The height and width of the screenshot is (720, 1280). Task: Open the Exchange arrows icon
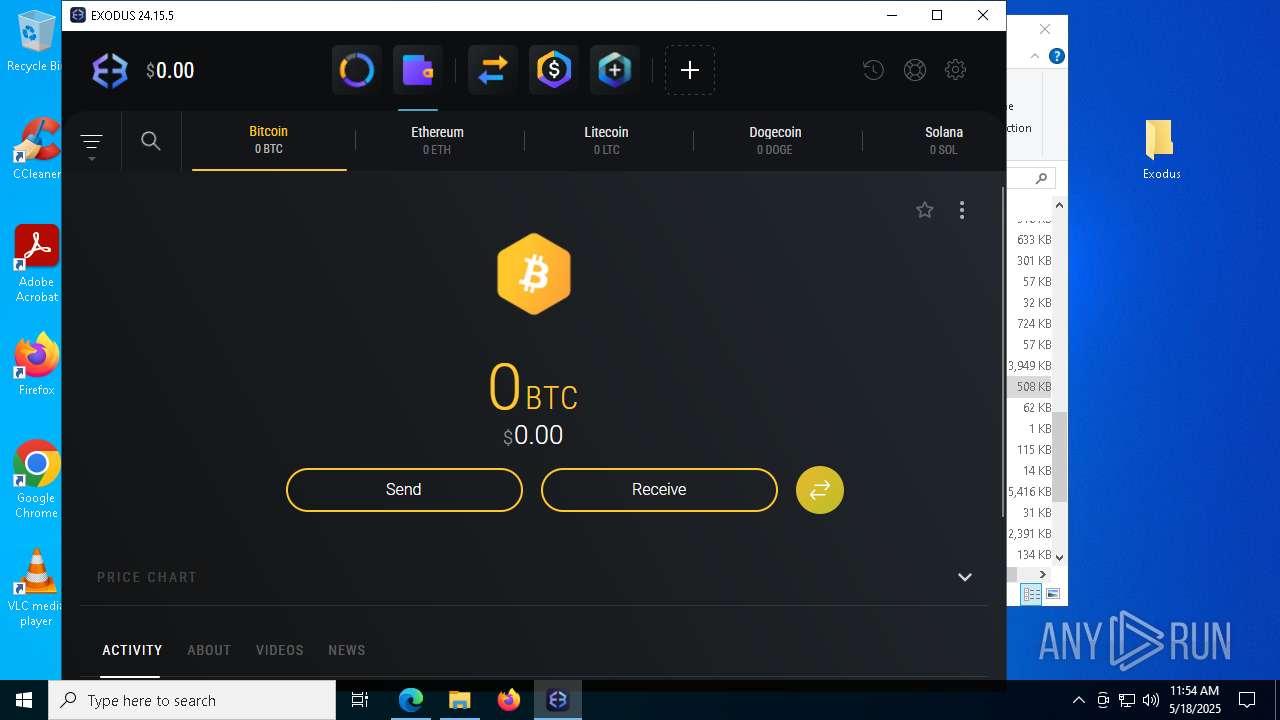click(492, 70)
